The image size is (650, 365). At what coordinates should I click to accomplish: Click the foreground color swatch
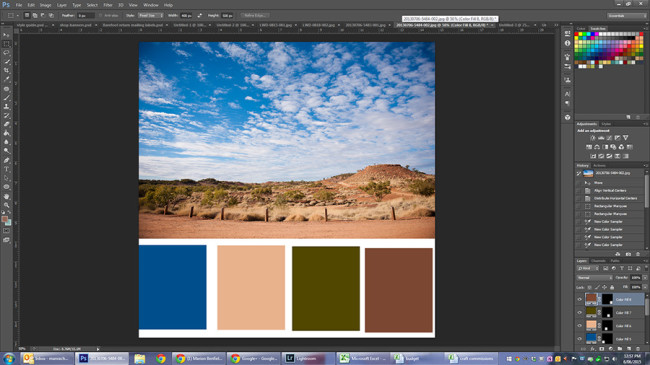pos(5,219)
